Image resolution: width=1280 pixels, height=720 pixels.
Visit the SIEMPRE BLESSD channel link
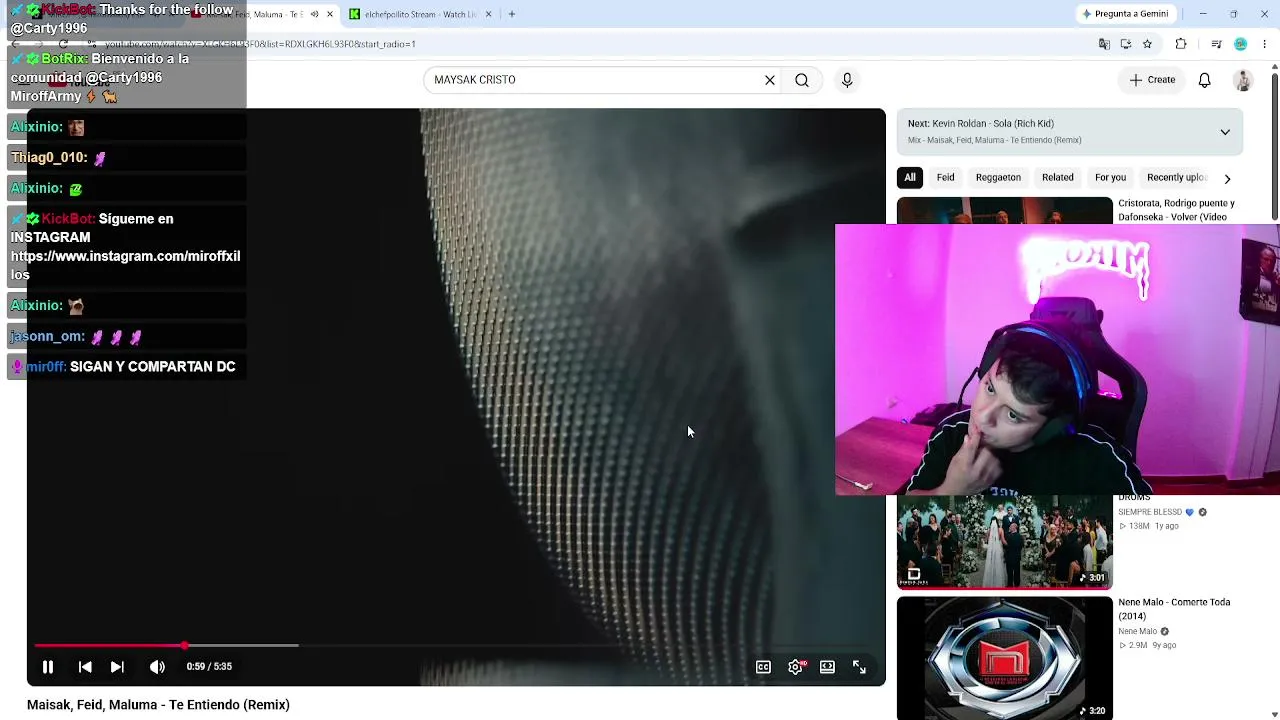click(x=1150, y=513)
